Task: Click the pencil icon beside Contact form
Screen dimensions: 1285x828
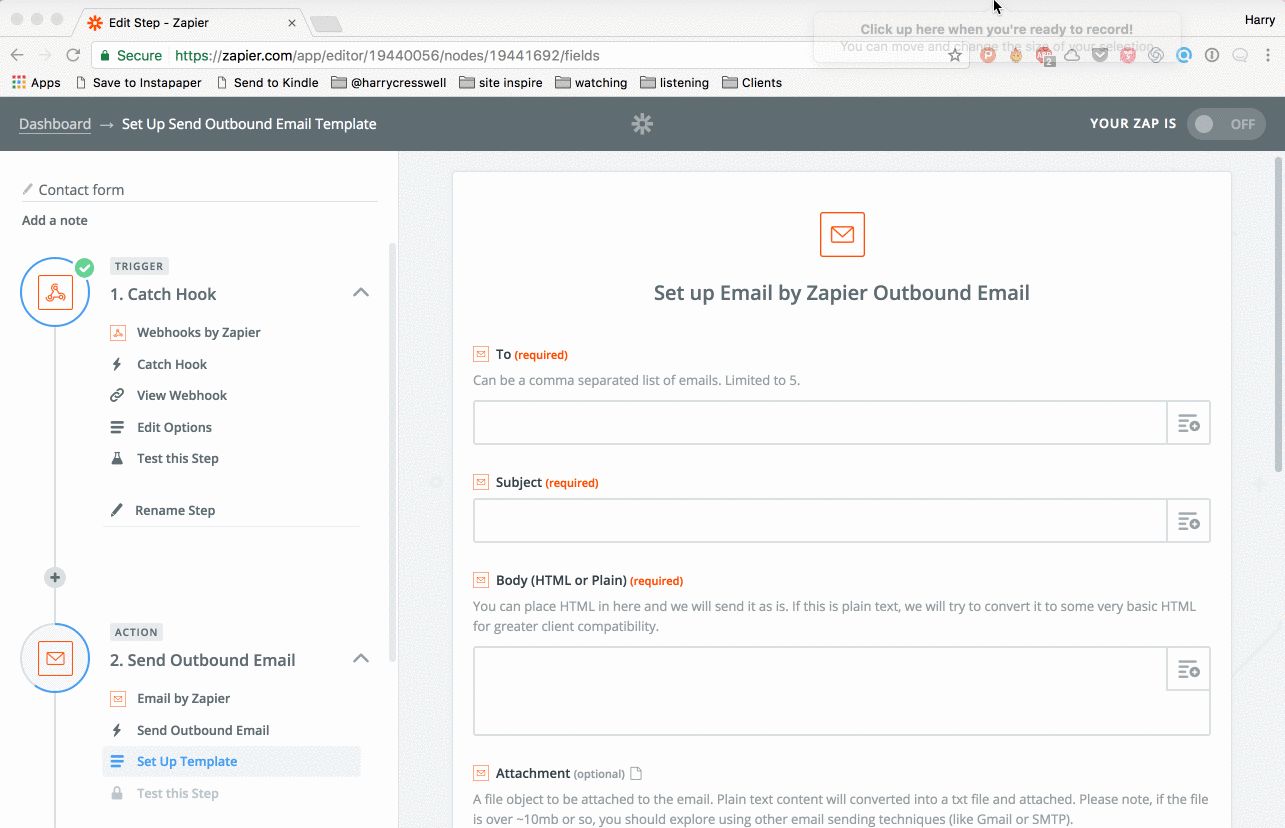Action: 28,189
